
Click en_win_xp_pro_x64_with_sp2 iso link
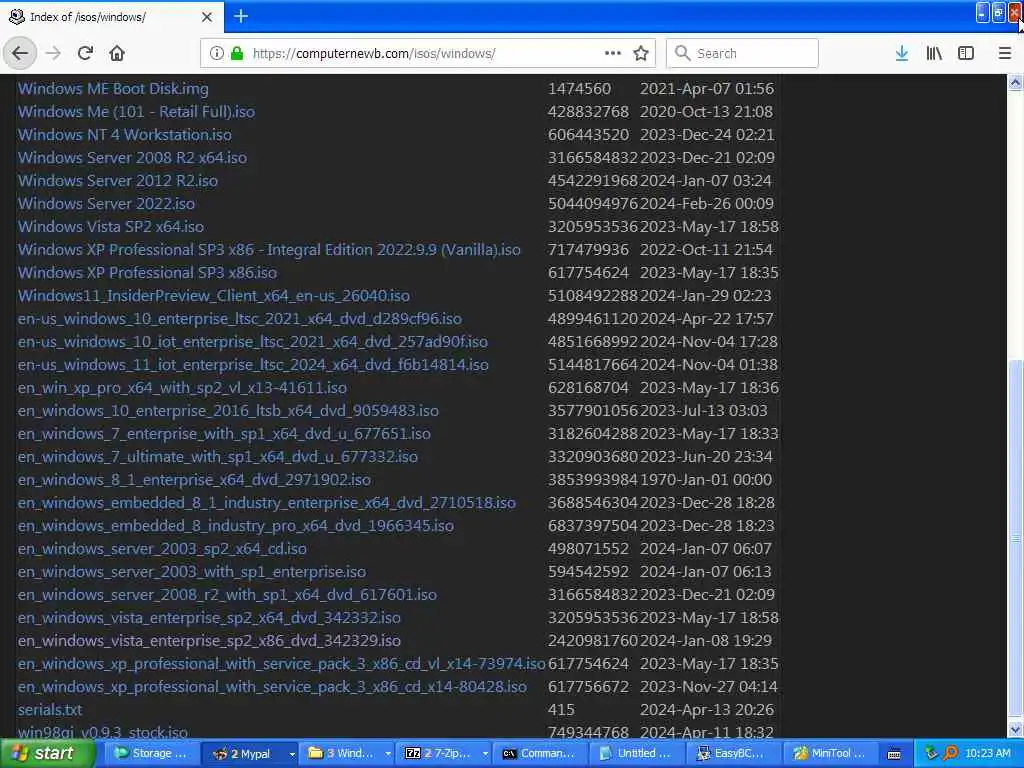[x=182, y=387]
